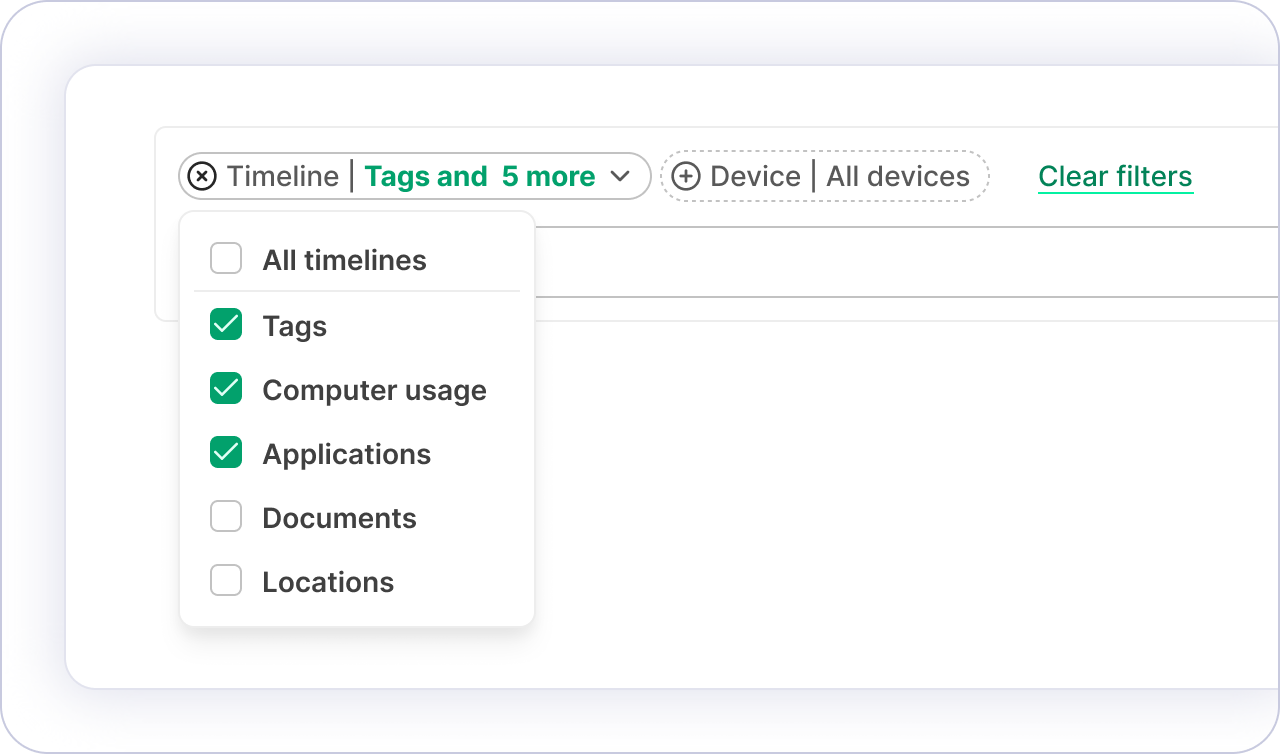Image resolution: width=1280 pixels, height=754 pixels.
Task: Tick the Locations checkbox
Action: point(226,581)
